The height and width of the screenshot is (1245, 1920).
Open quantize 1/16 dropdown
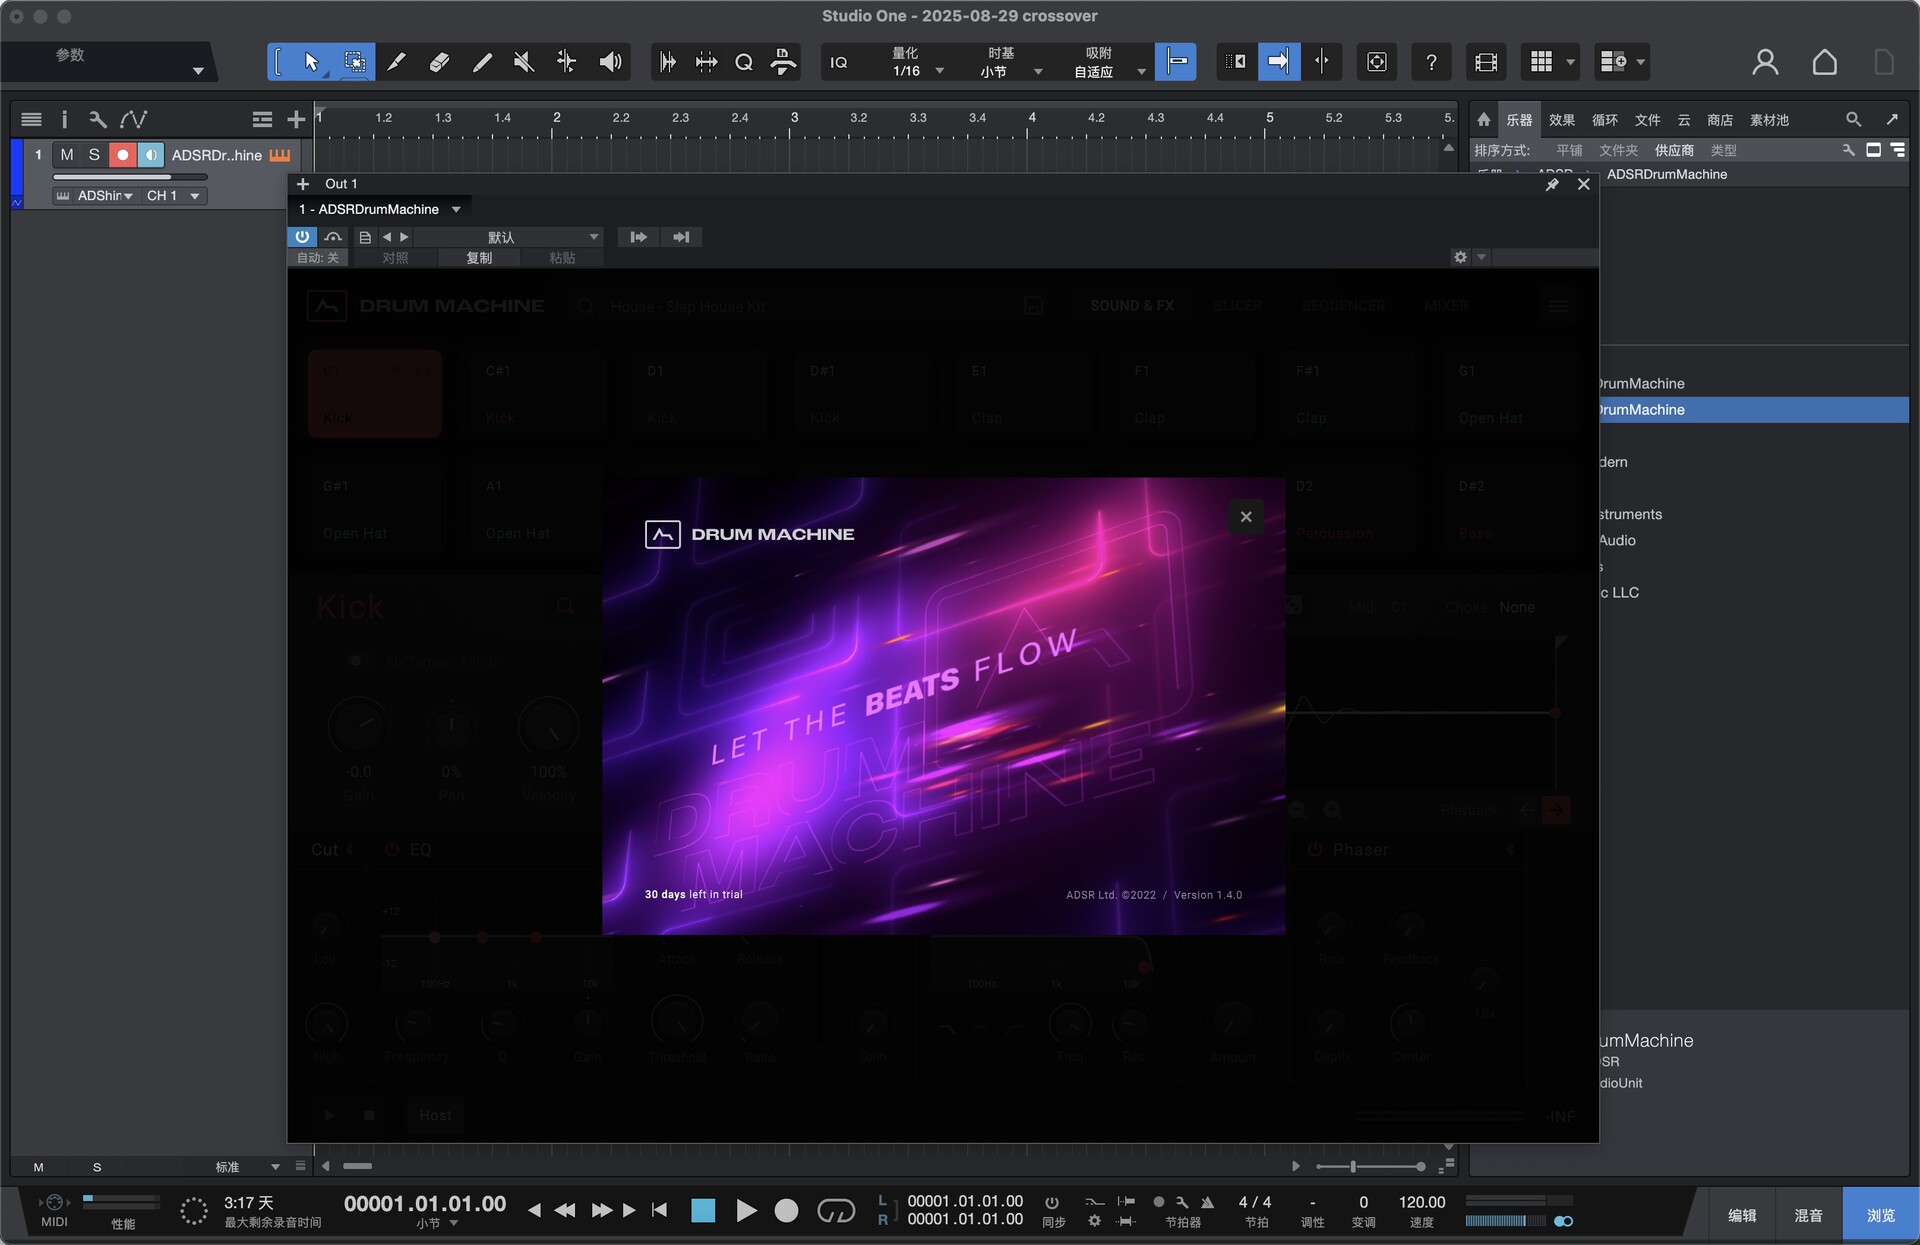918,71
